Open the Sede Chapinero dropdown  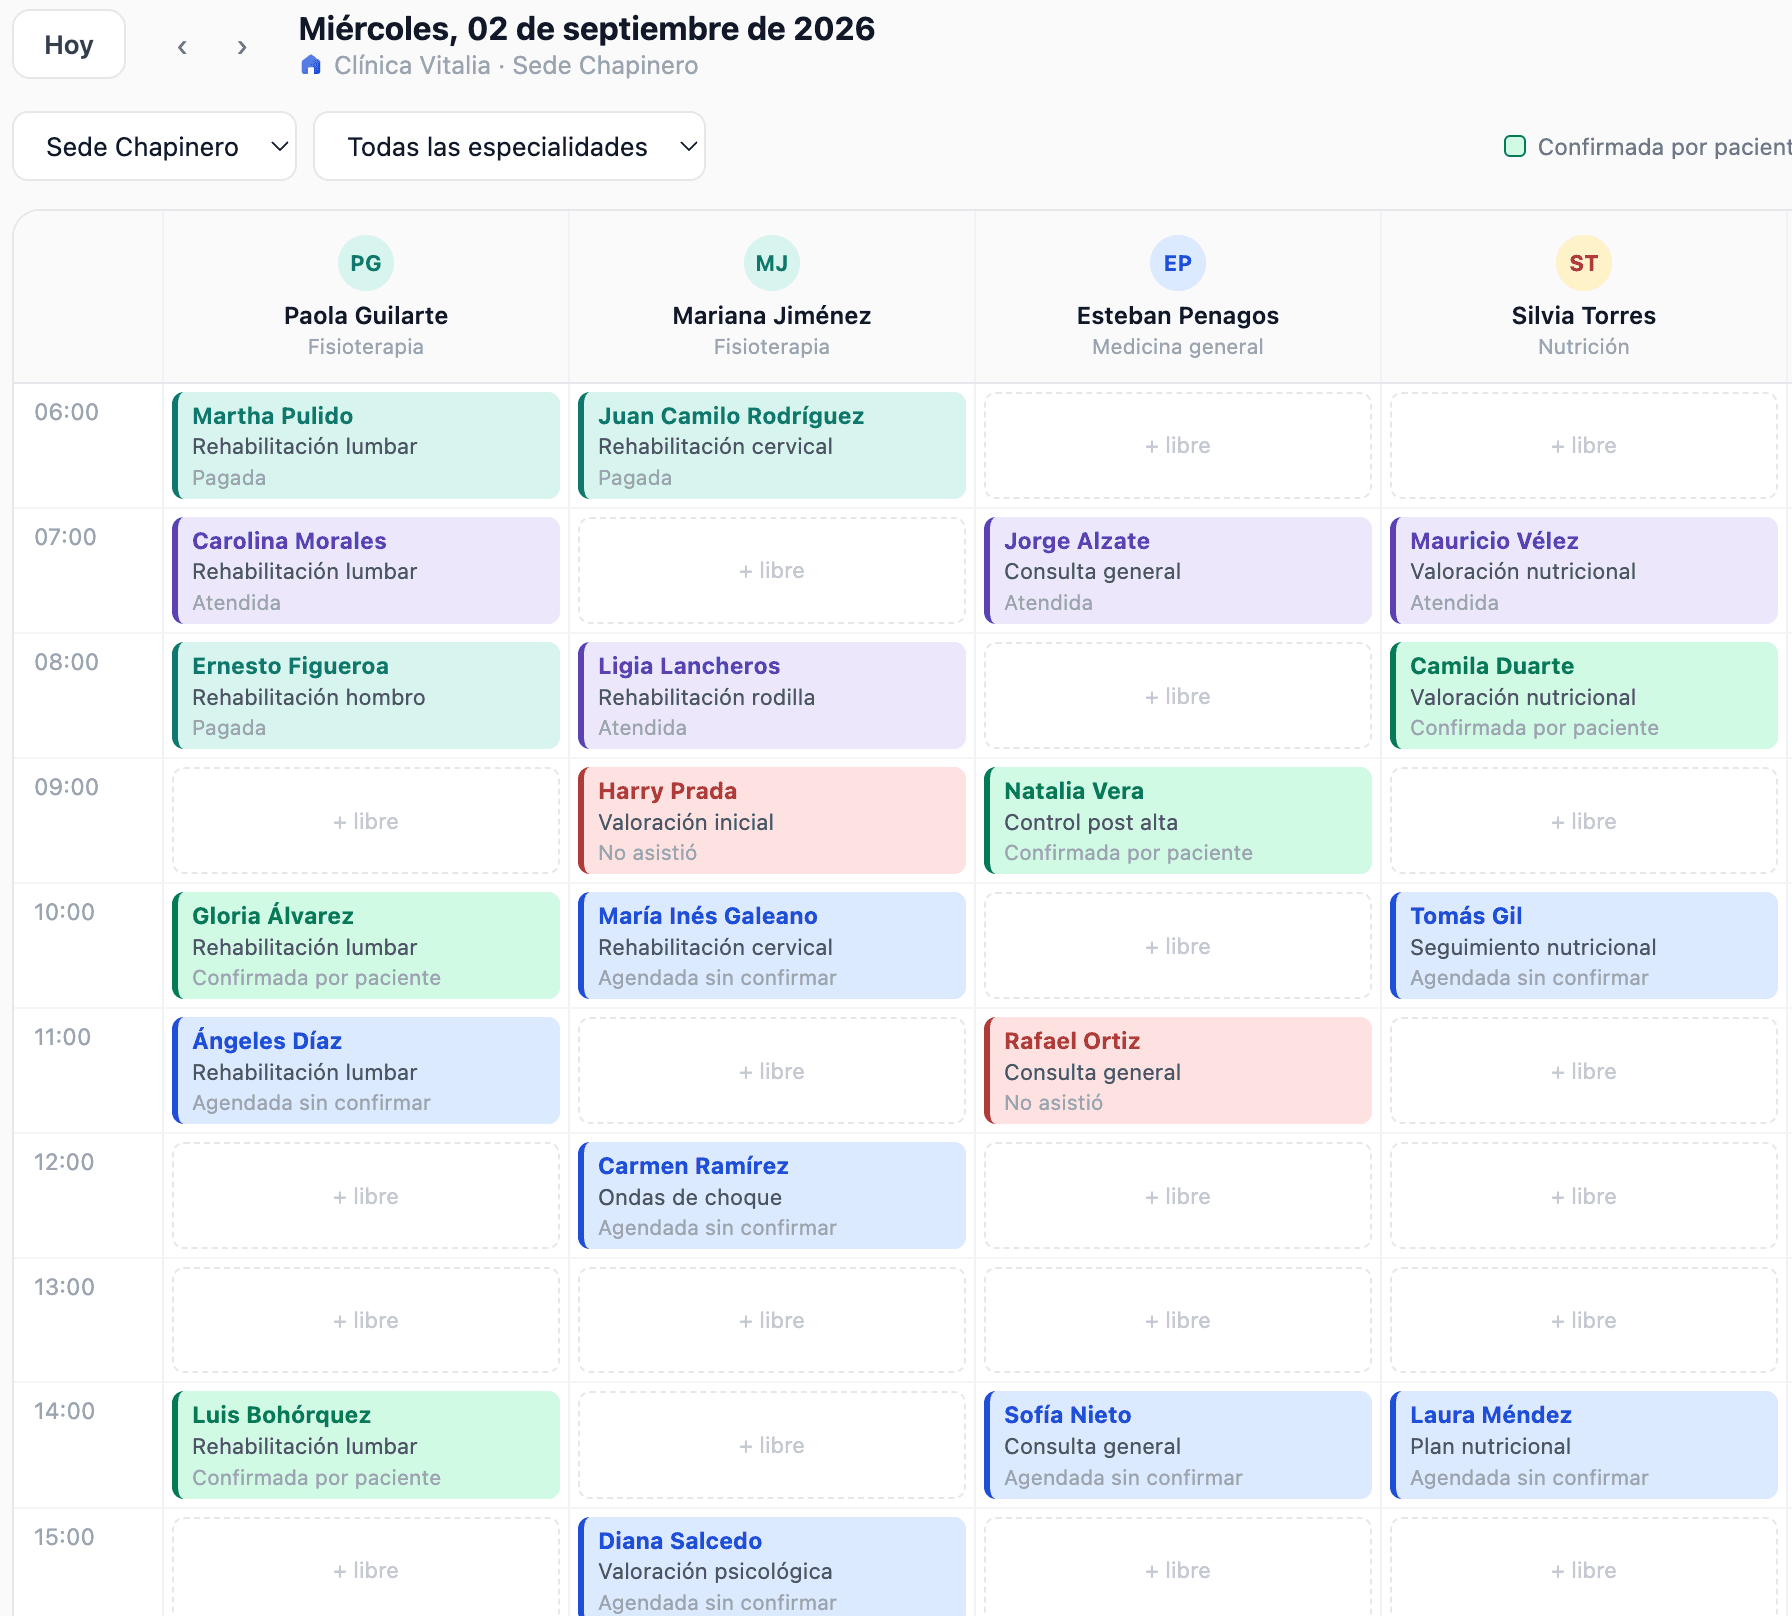point(155,146)
